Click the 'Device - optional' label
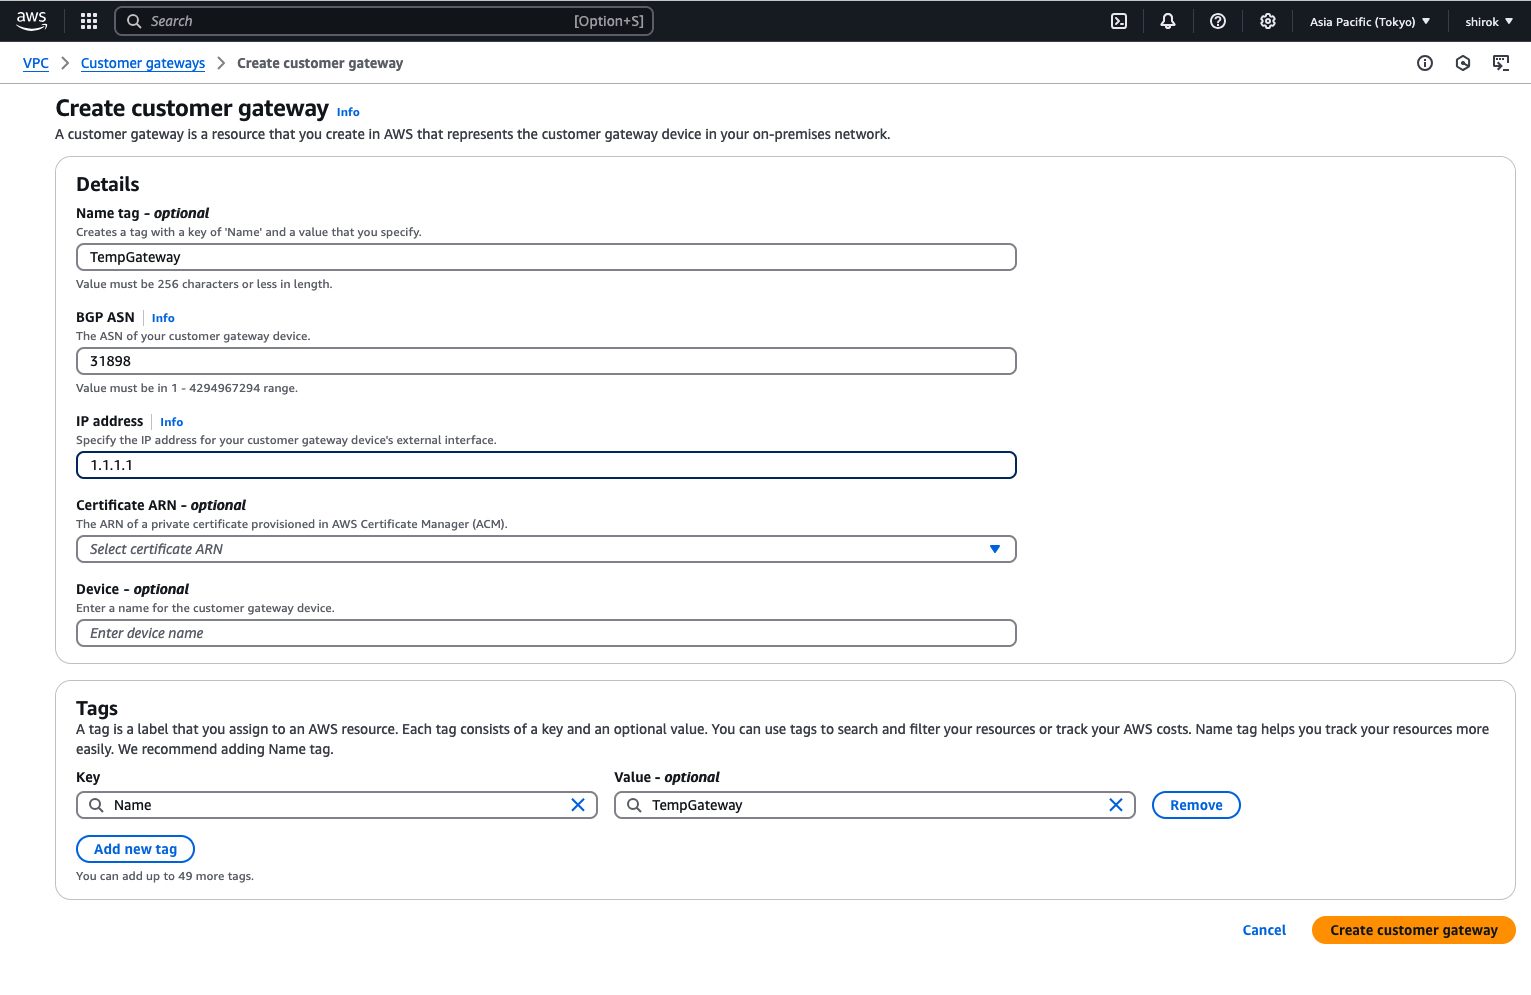 (x=132, y=589)
